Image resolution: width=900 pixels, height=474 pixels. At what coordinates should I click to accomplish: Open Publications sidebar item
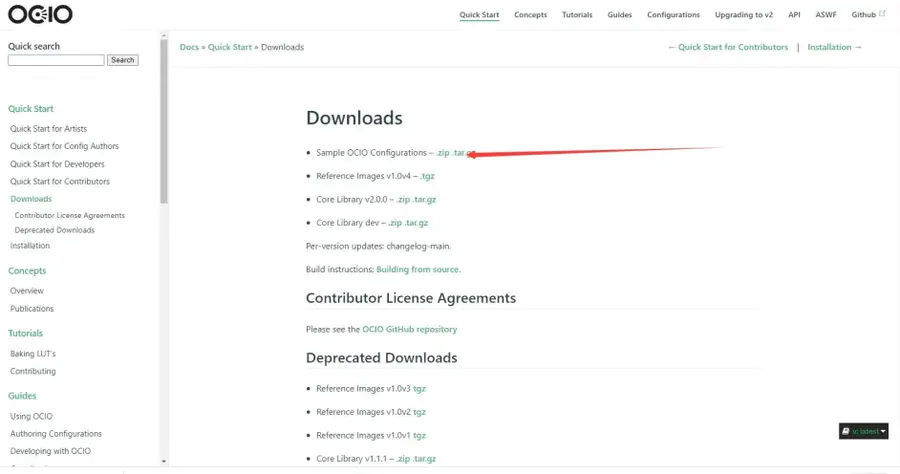[x=32, y=309]
